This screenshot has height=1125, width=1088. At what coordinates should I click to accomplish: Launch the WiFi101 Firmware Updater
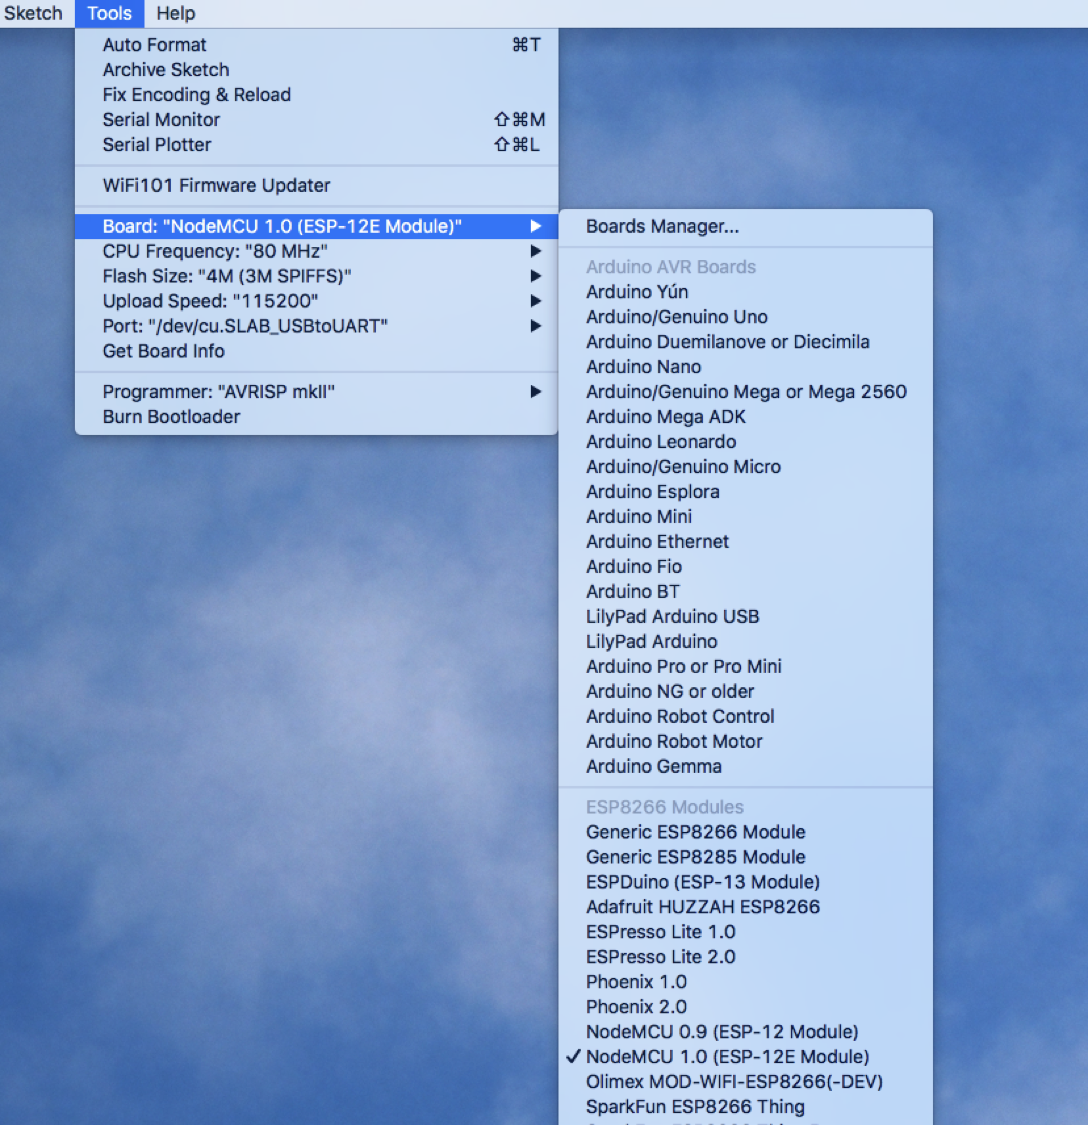coord(216,185)
